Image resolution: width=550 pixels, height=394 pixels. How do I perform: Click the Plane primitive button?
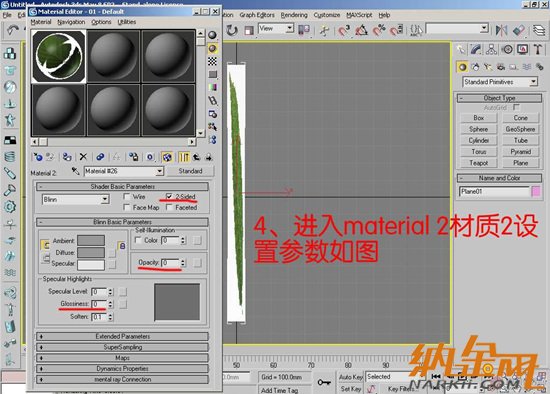[521, 163]
